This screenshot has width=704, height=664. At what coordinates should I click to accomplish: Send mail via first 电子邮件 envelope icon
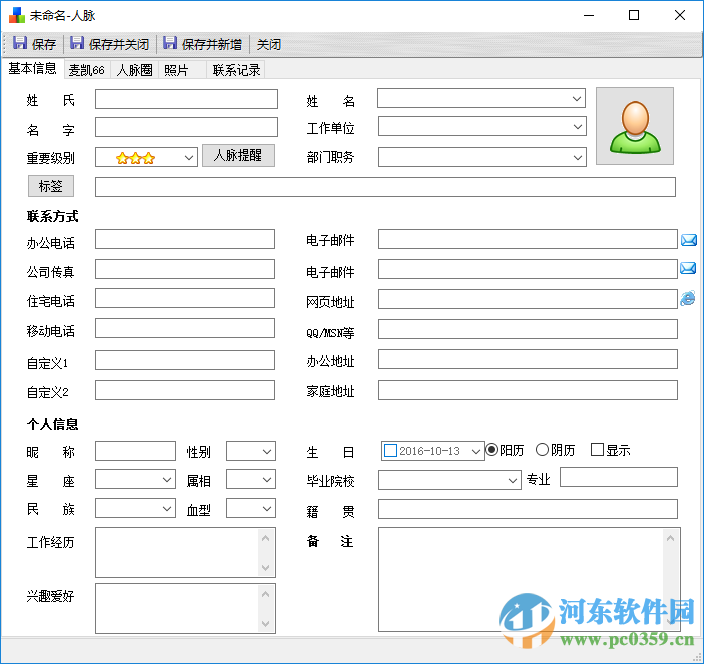coord(689,240)
